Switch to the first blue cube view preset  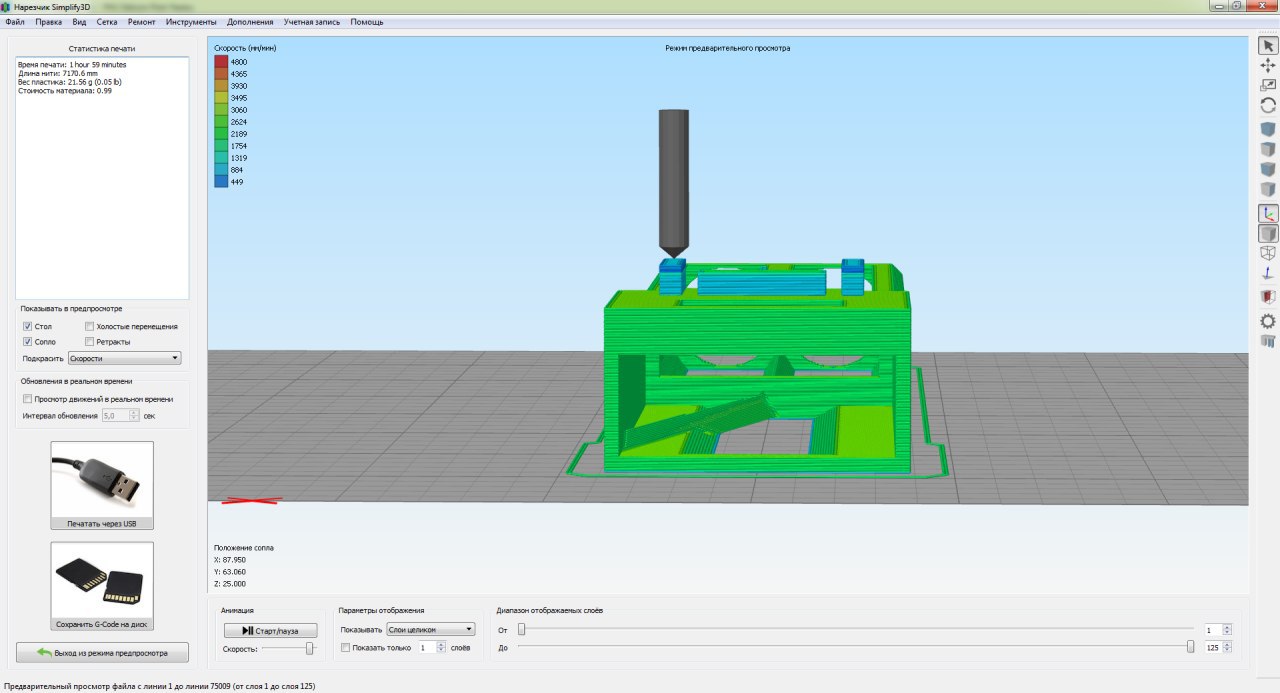tap(1267, 129)
